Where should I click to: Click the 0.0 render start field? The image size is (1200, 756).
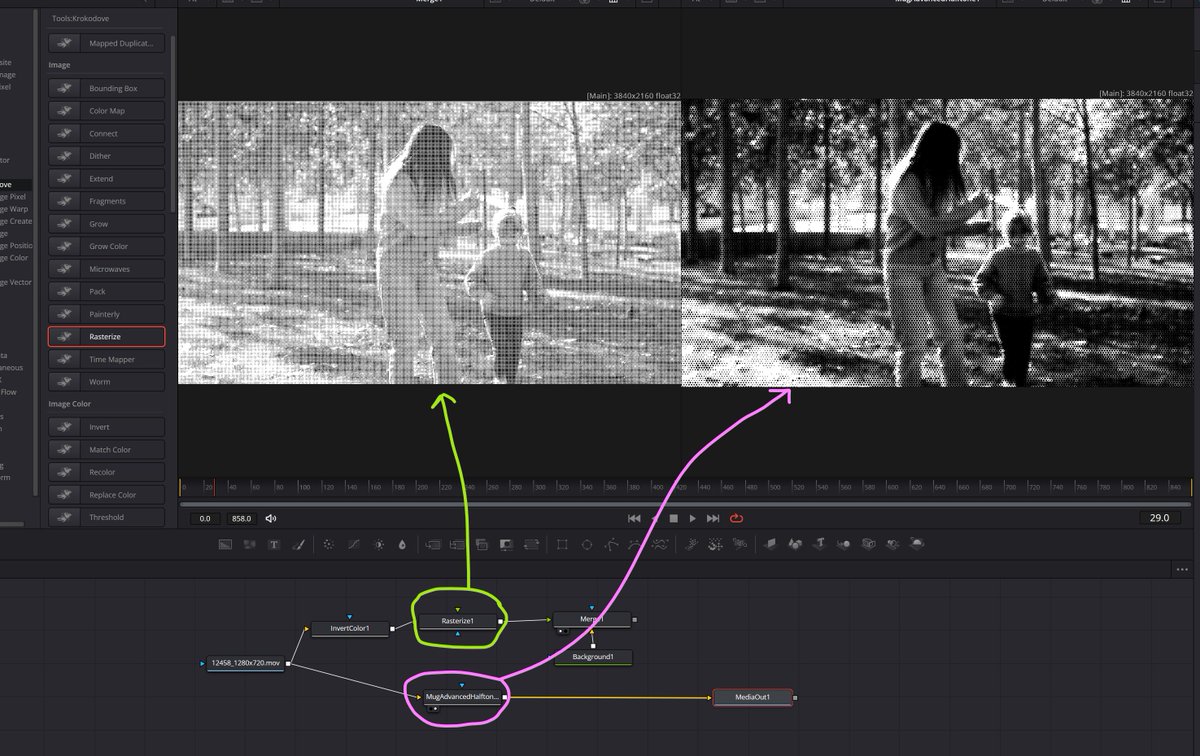pos(205,518)
